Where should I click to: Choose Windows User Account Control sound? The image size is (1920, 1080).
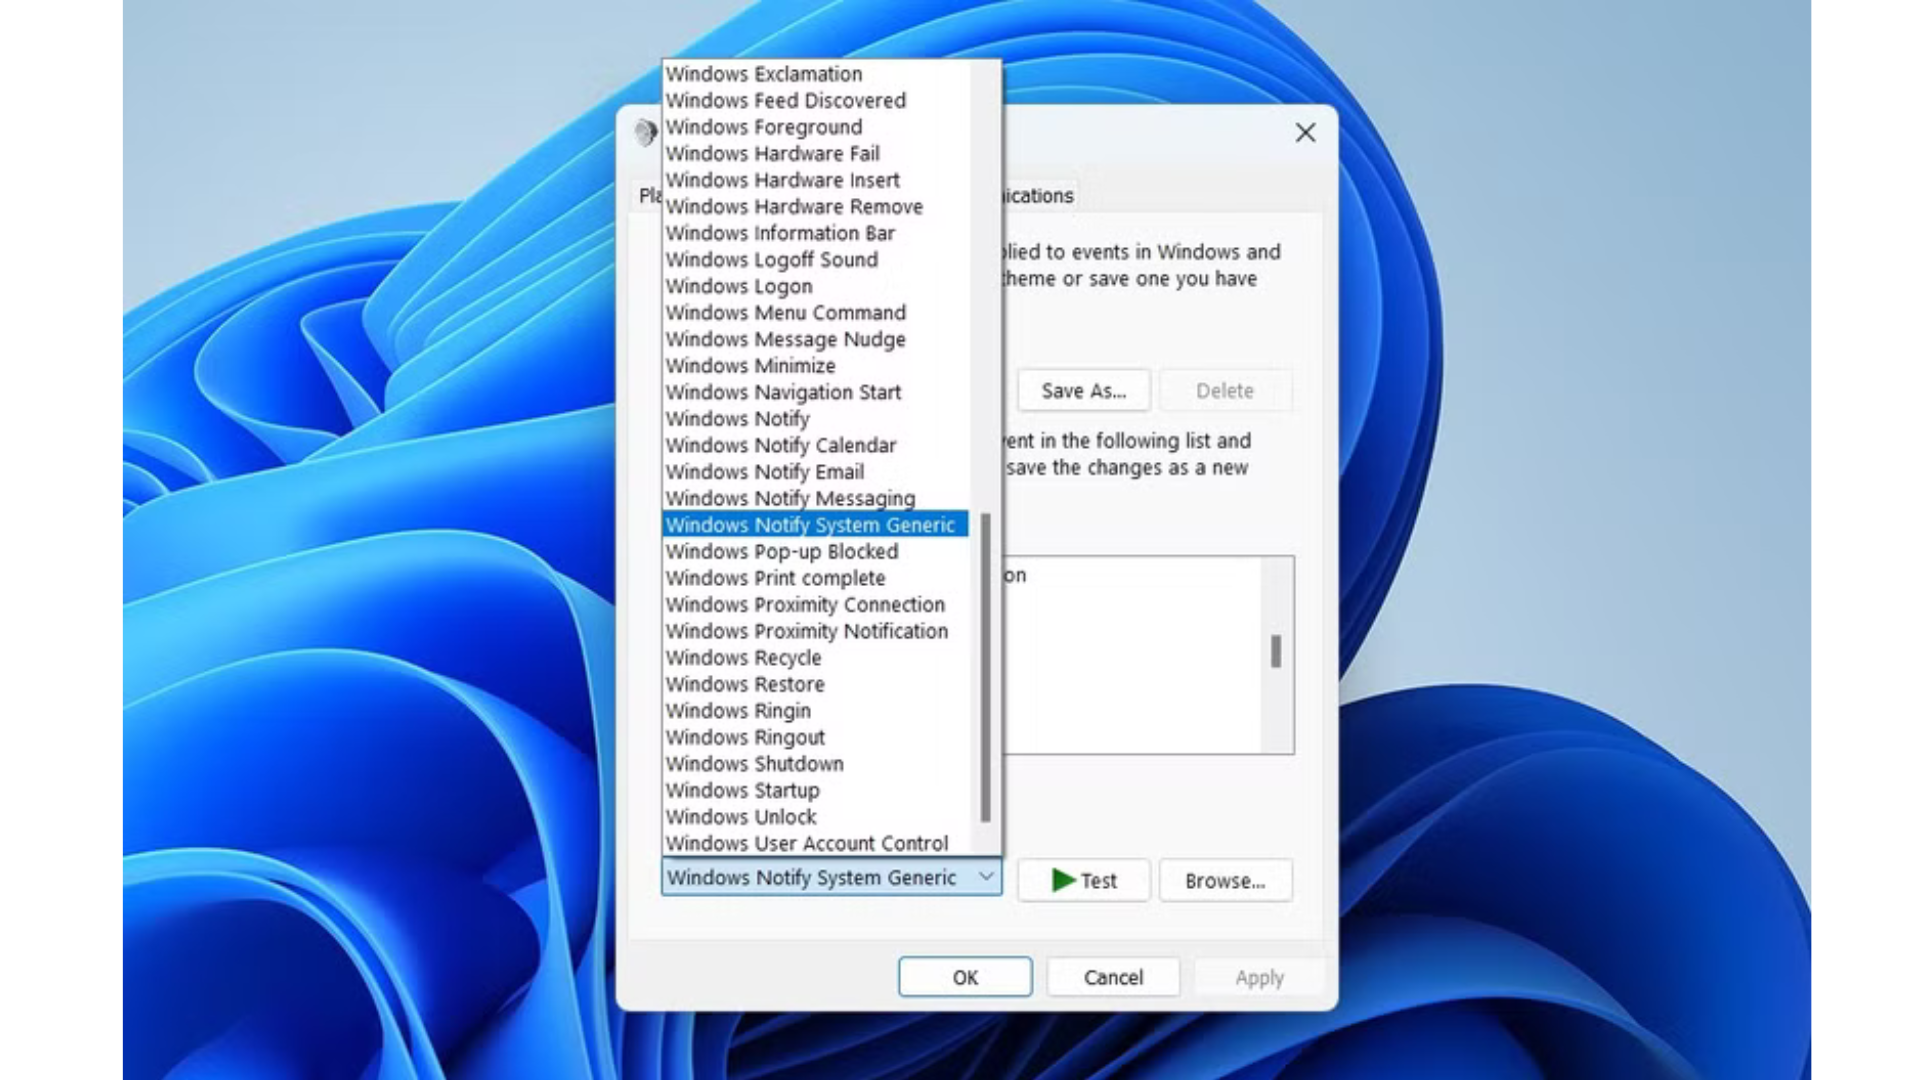[806, 843]
